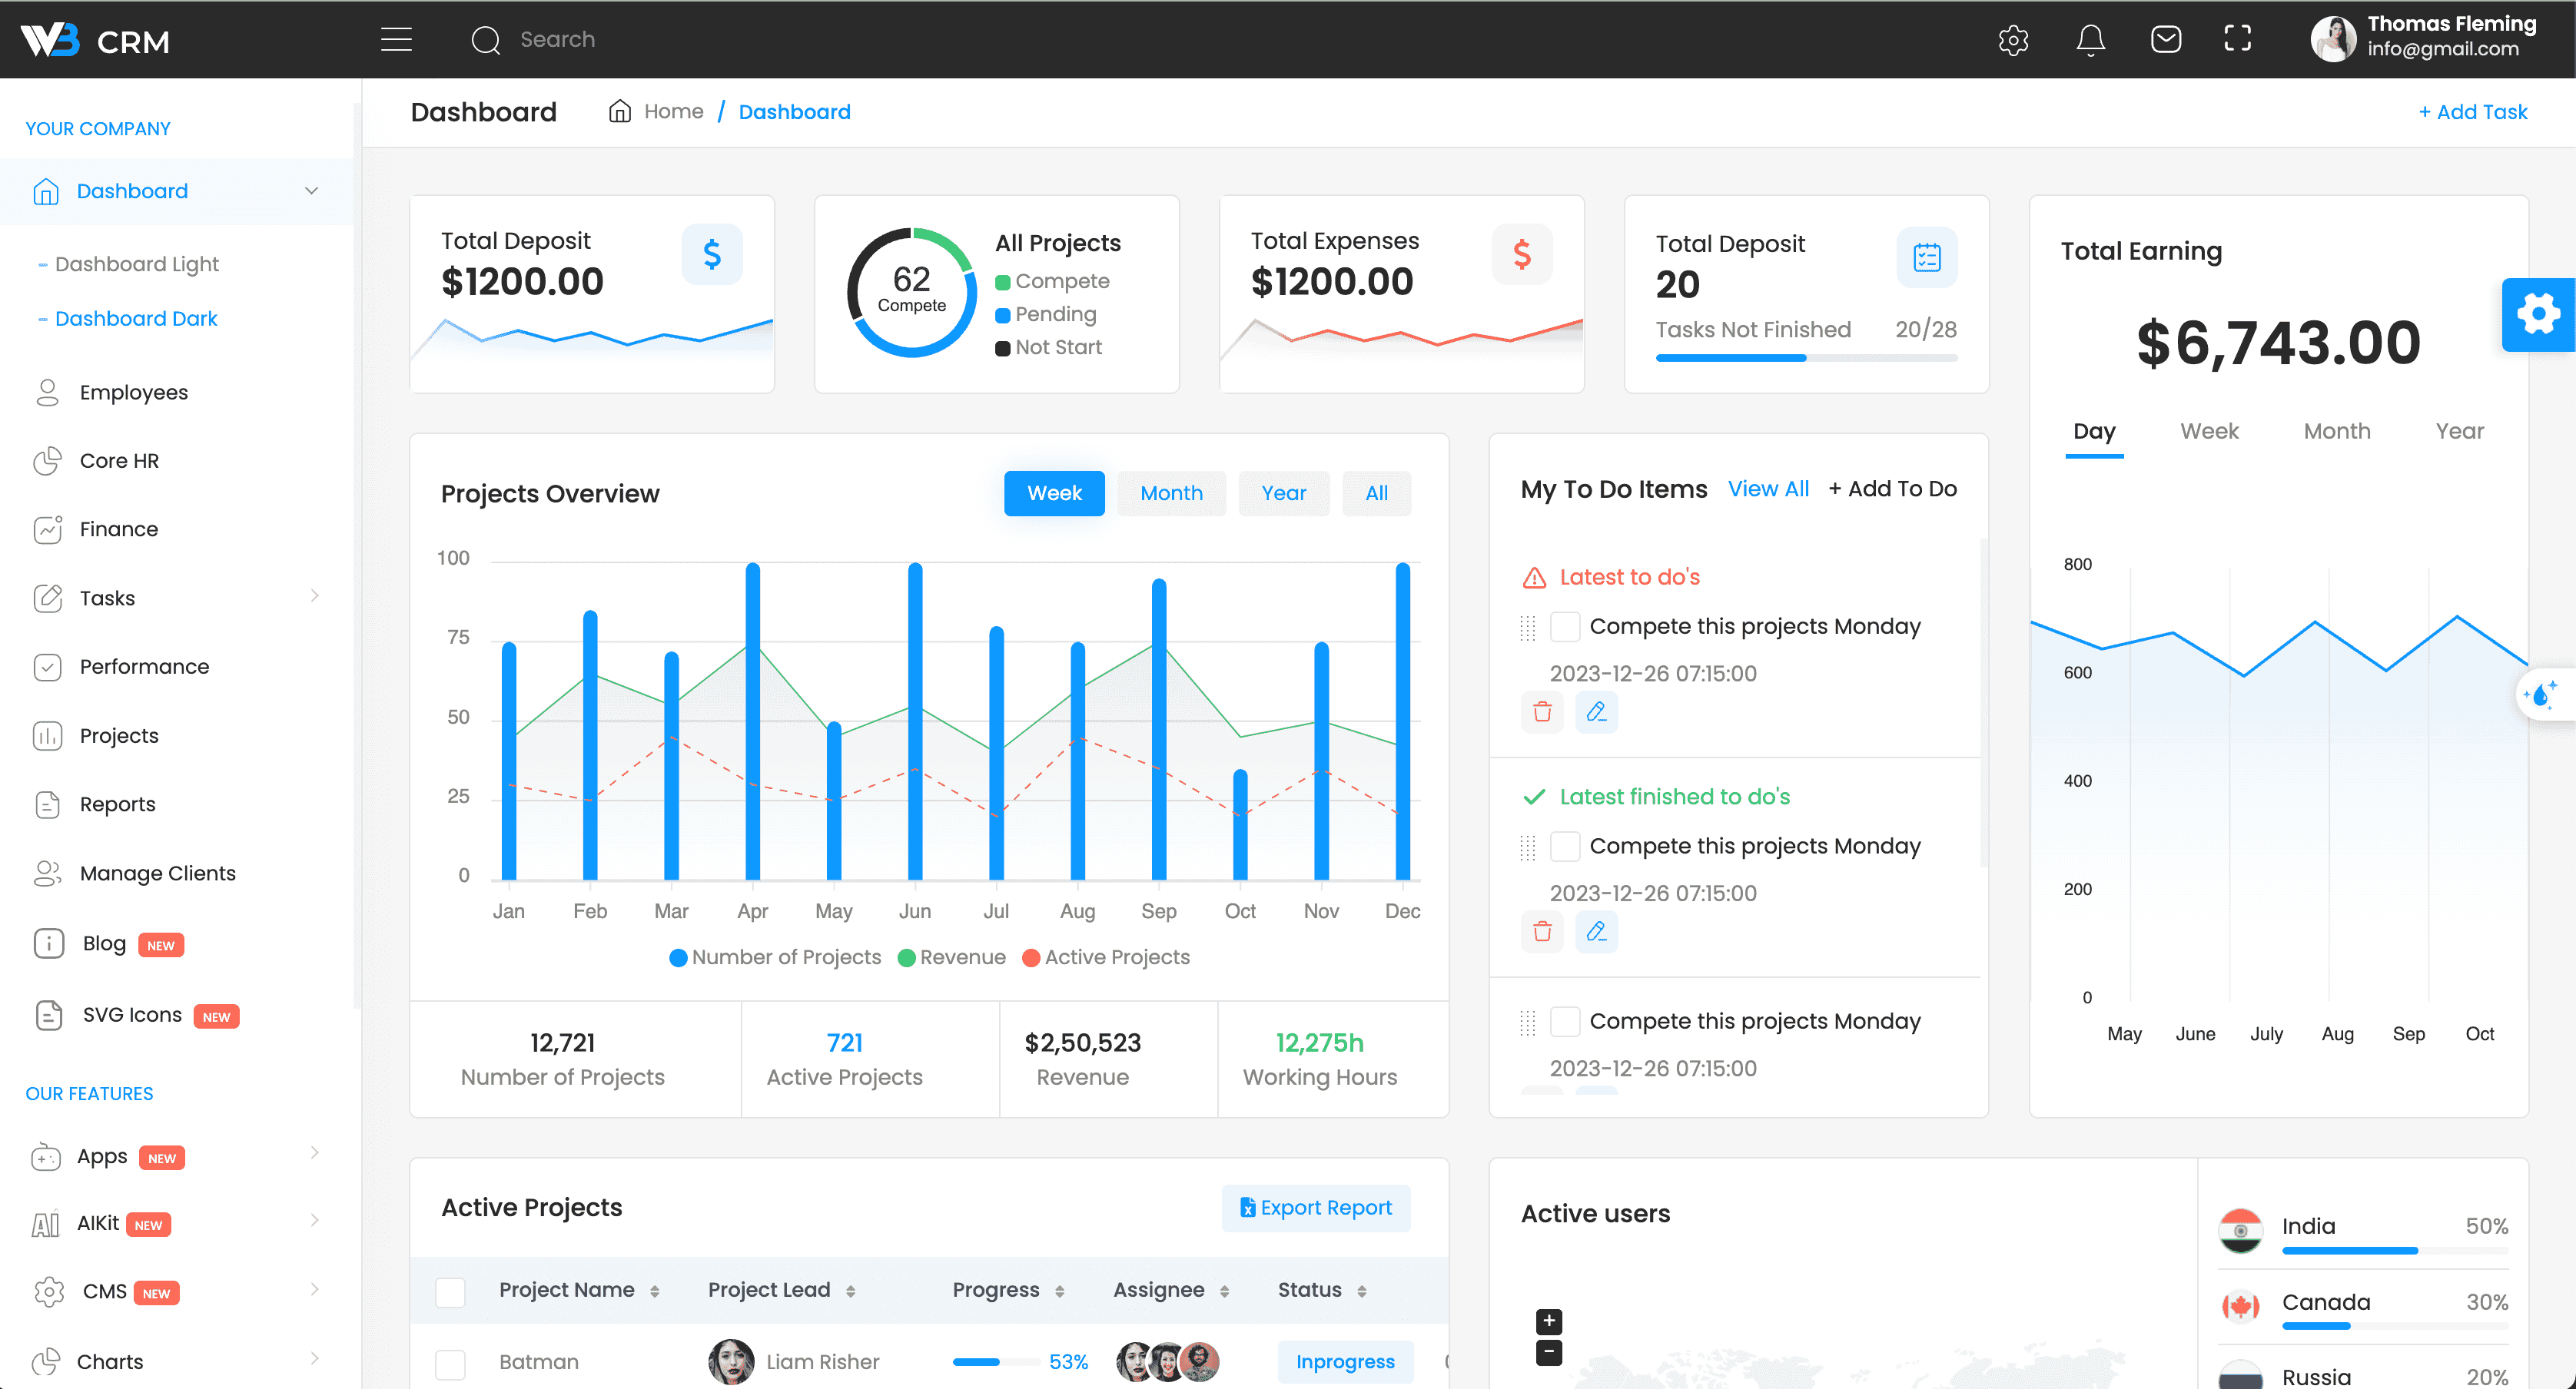Open the settings gear in top bar

pyautogui.click(x=2013, y=39)
